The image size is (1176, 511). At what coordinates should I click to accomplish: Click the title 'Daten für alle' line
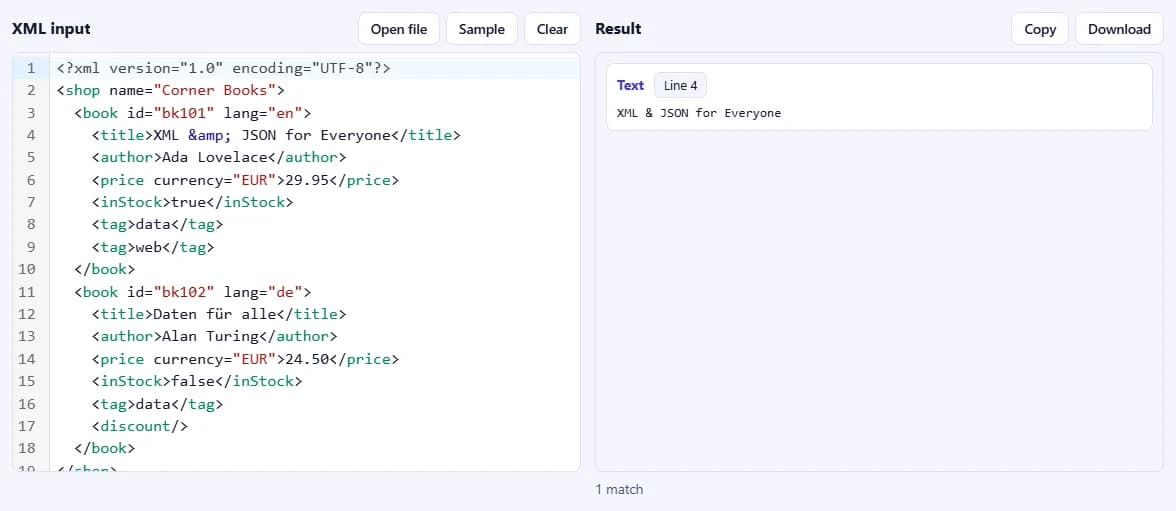pyautogui.click(x=219, y=314)
